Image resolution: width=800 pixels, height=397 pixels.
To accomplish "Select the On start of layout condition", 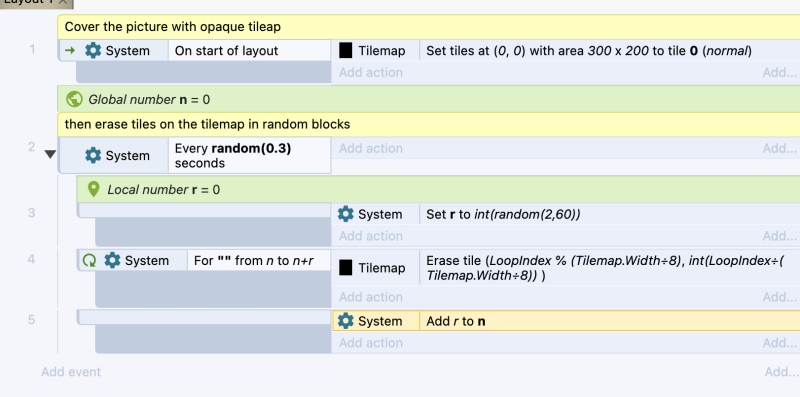I will [249, 51].
